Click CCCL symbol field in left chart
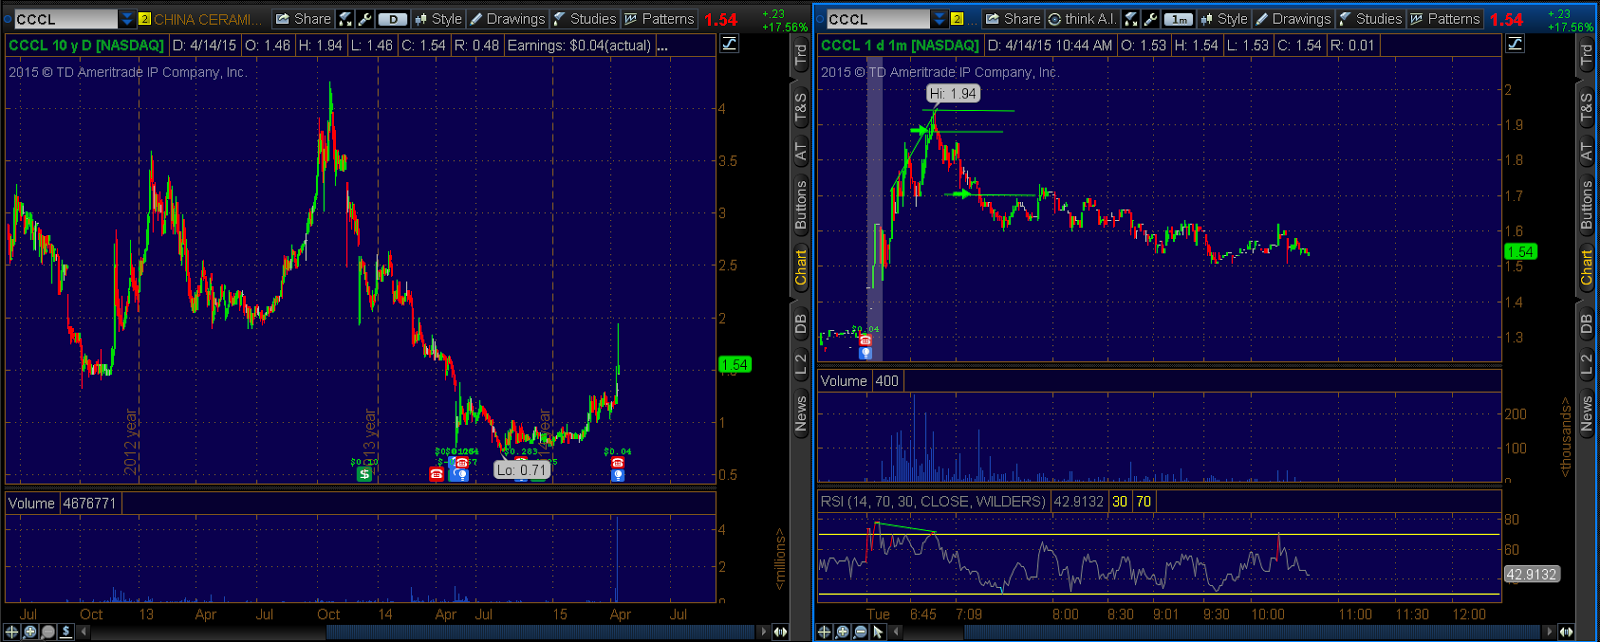The width and height of the screenshot is (1600, 642). coord(66,19)
